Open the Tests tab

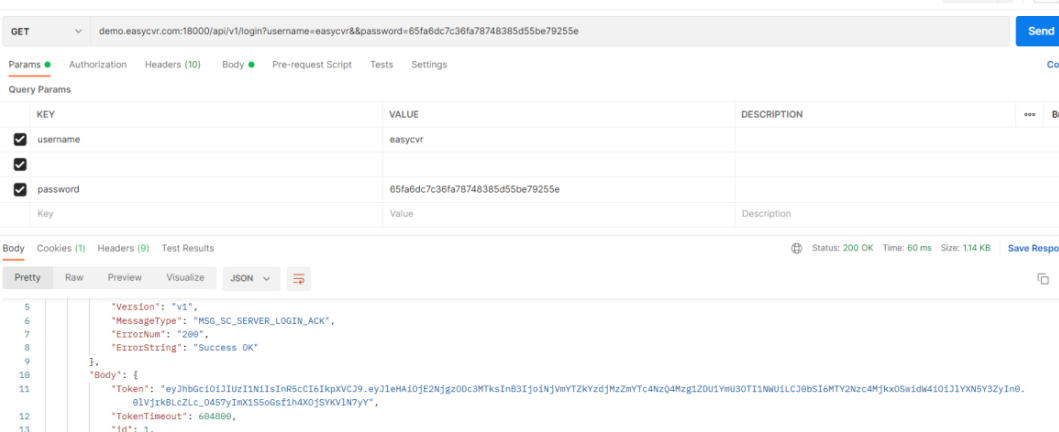[x=382, y=65]
